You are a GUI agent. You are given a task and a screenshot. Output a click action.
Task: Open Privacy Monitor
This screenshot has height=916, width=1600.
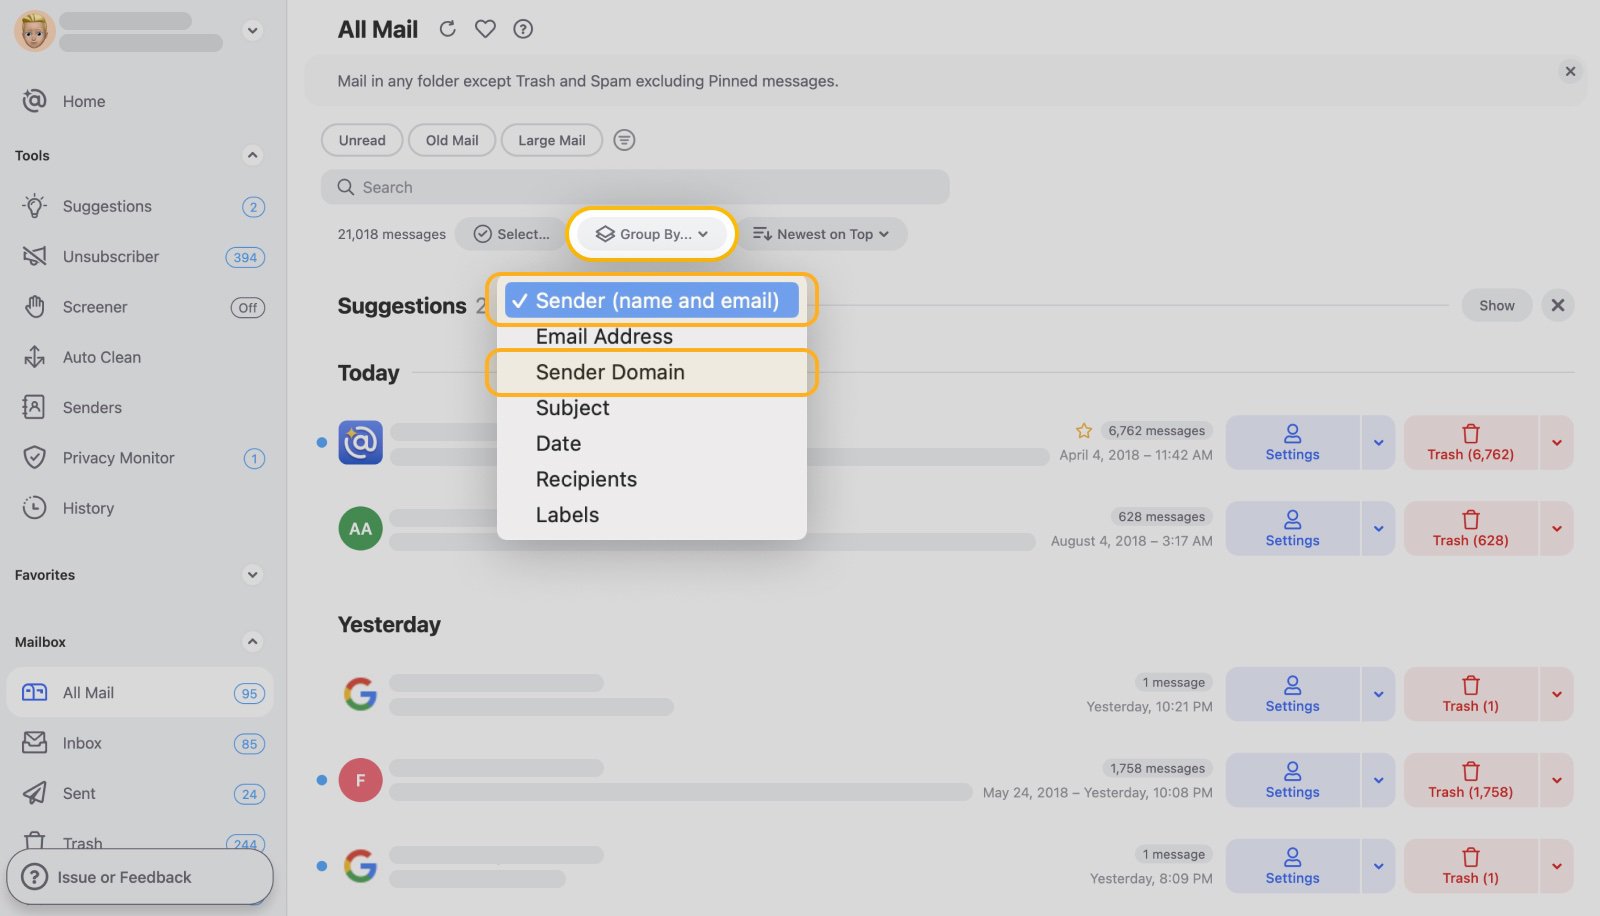117,458
